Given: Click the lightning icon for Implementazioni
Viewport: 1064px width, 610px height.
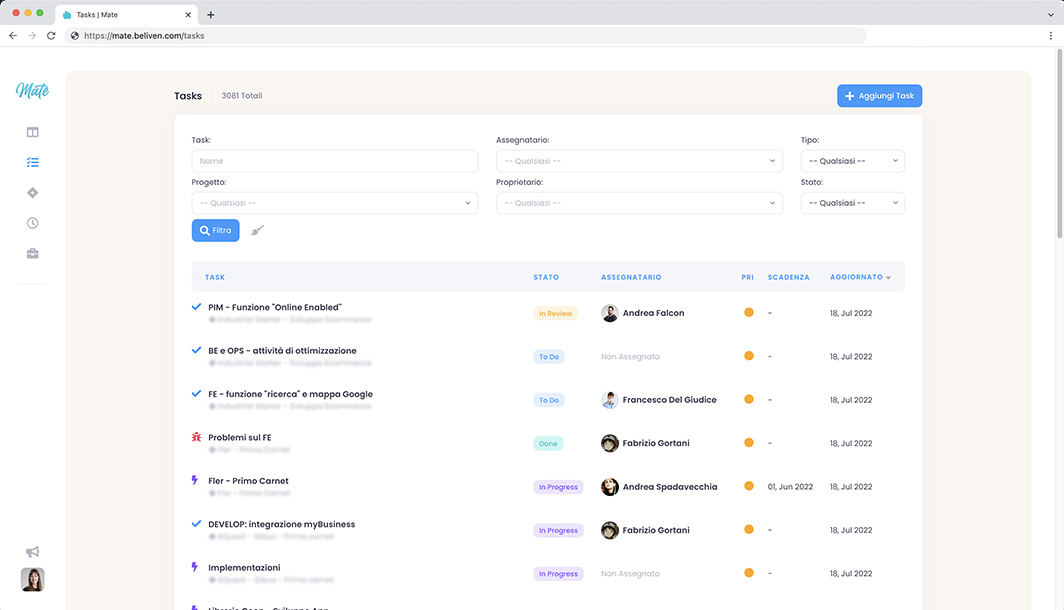Looking at the screenshot, I should pos(195,567).
